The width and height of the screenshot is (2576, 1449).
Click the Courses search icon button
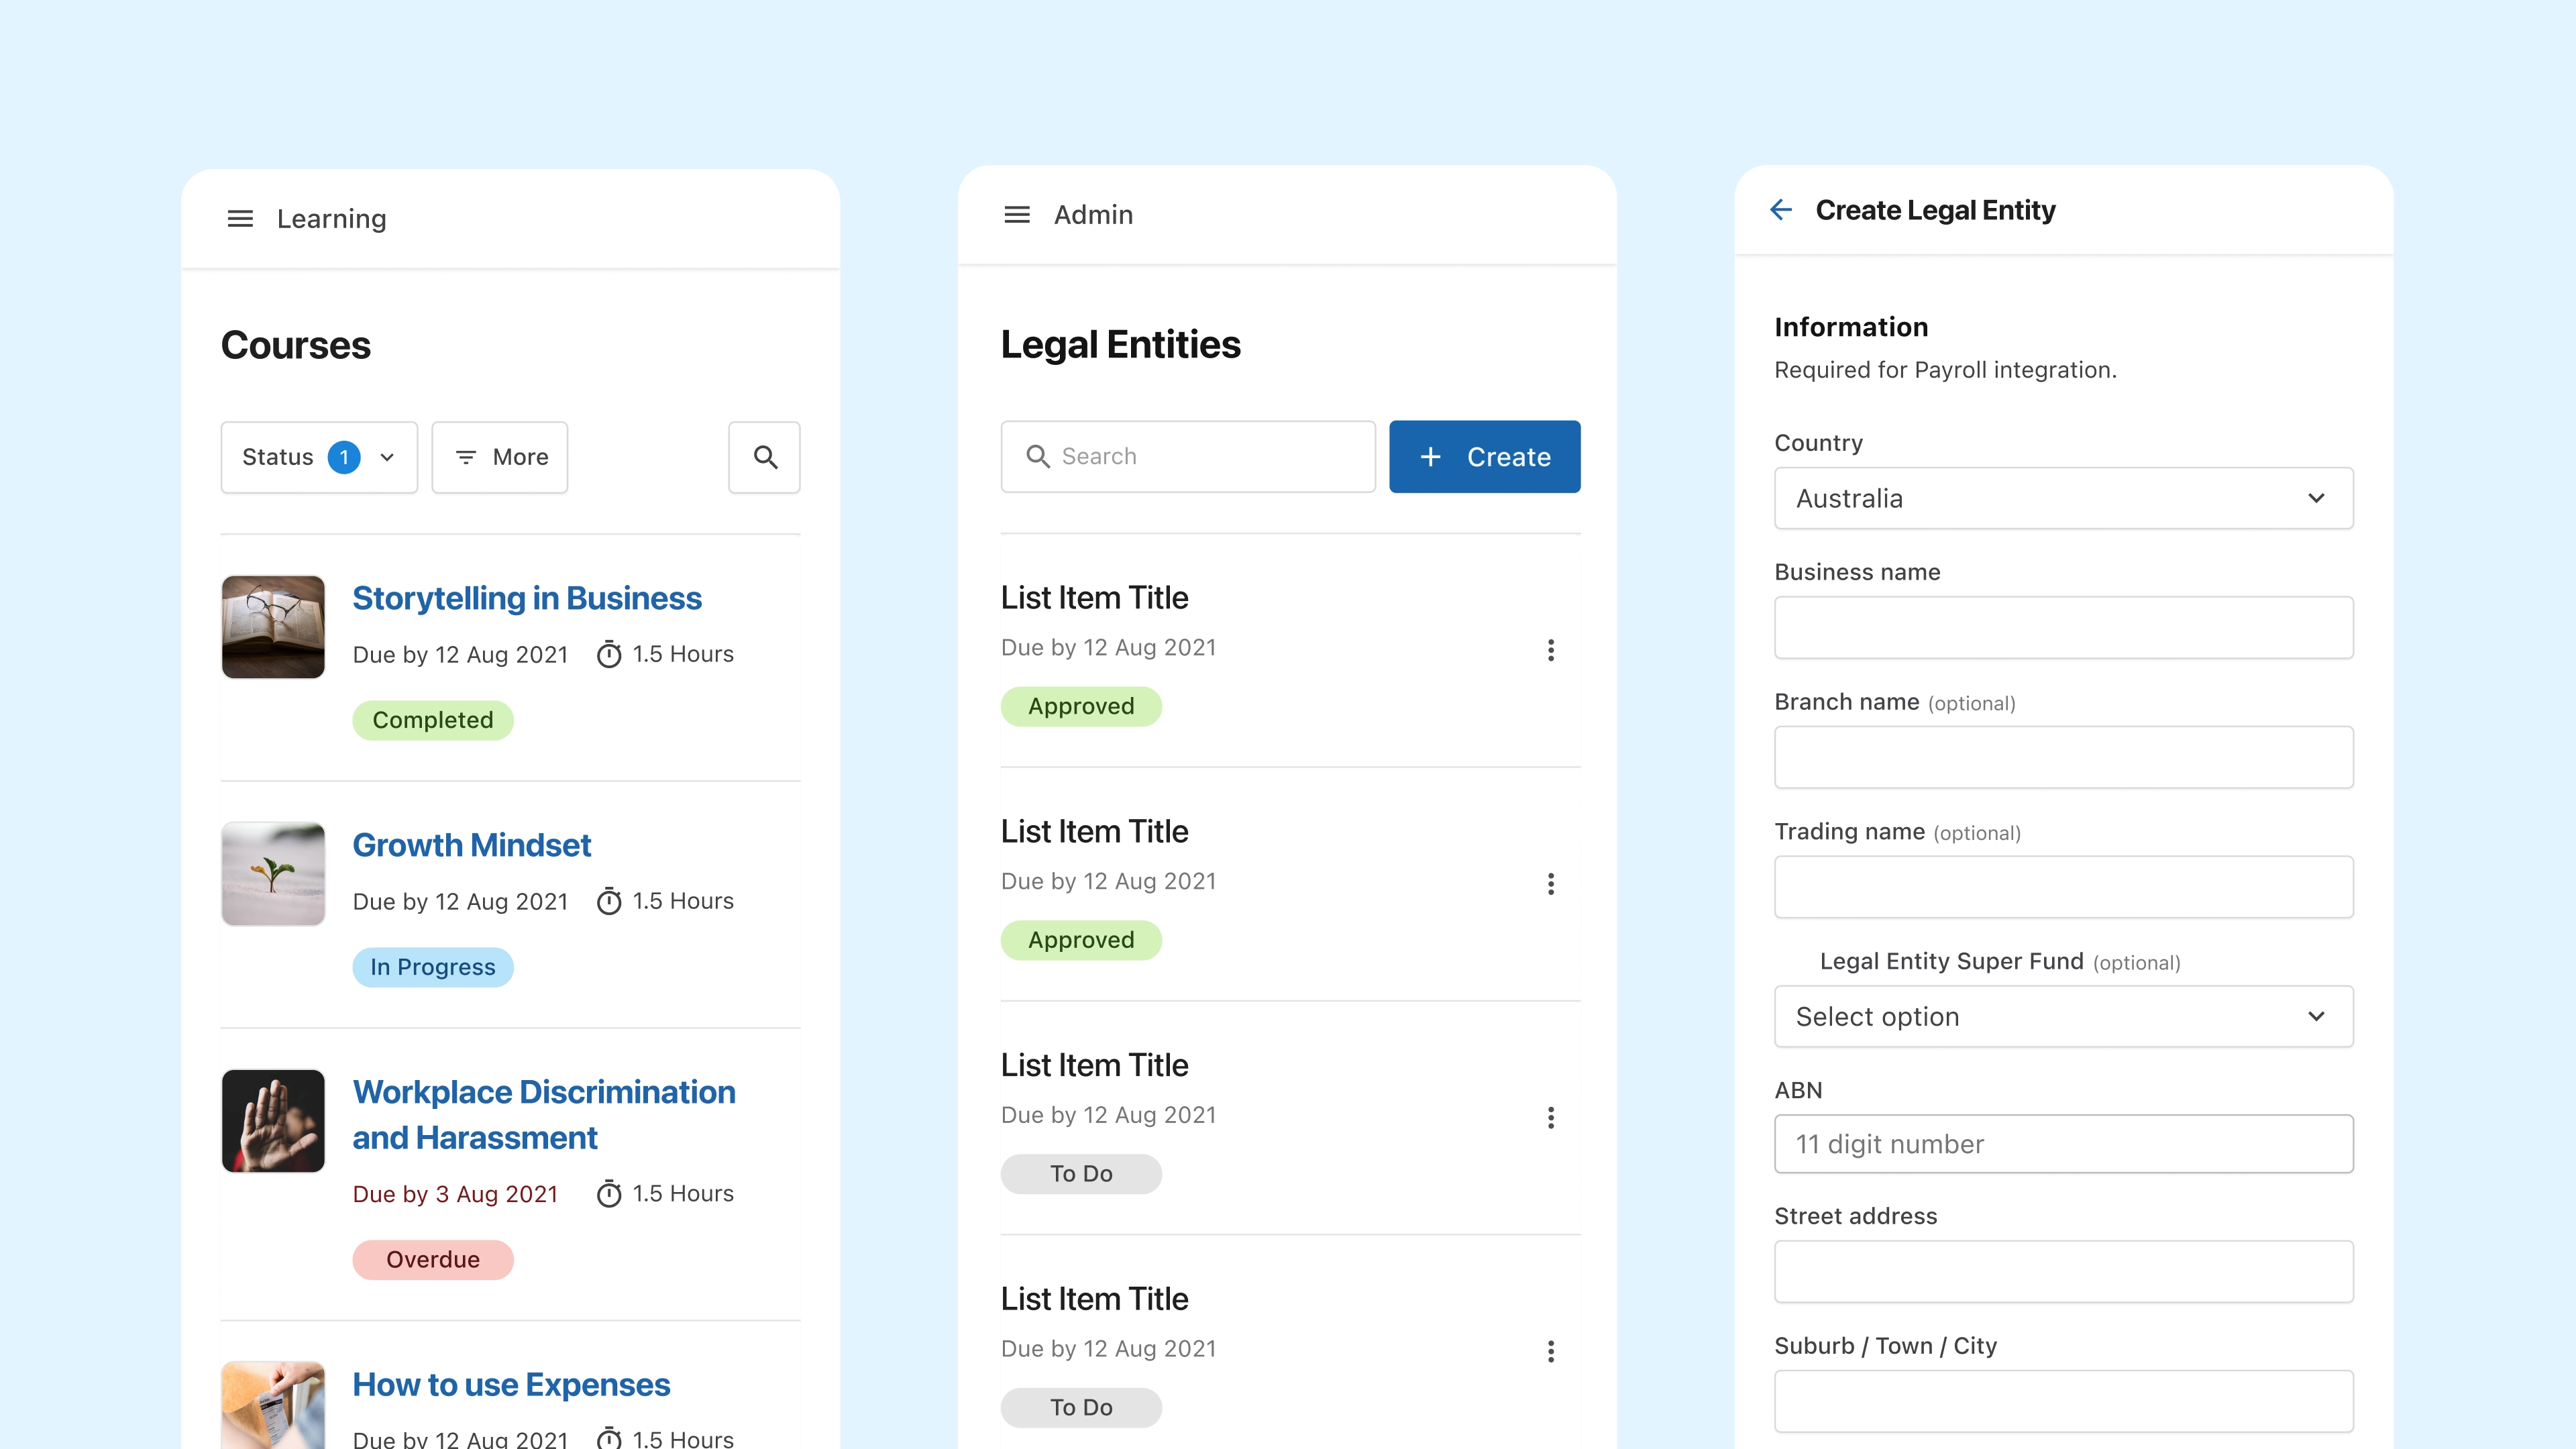click(765, 457)
